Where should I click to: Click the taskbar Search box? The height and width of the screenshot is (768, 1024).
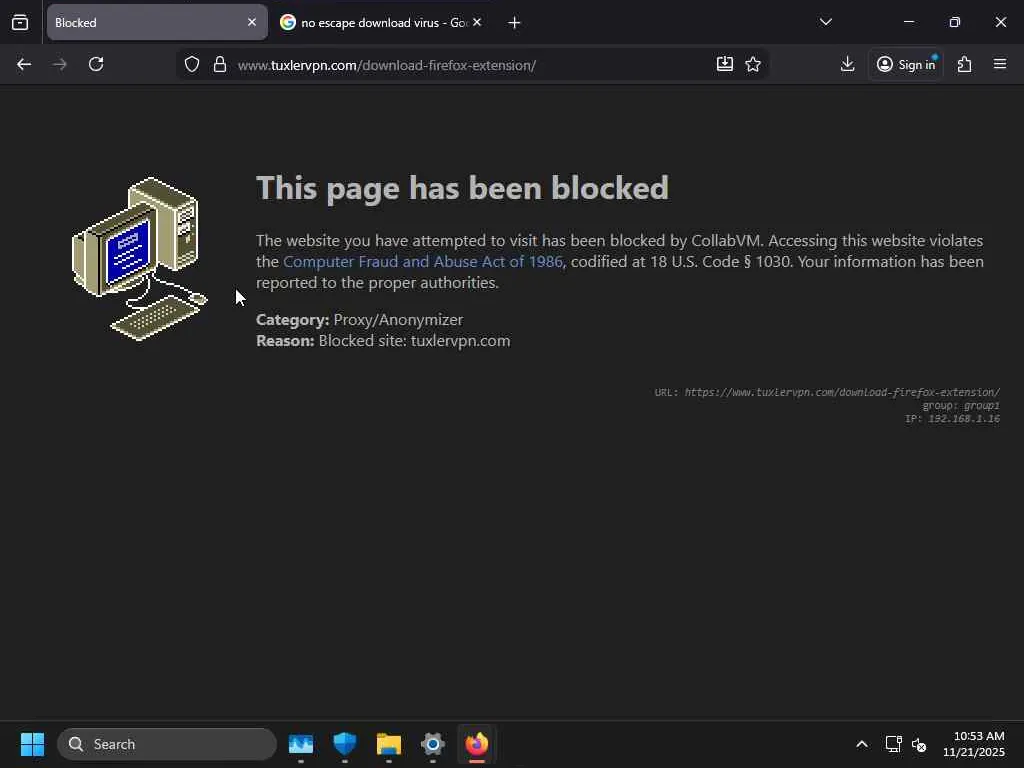coord(167,744)
